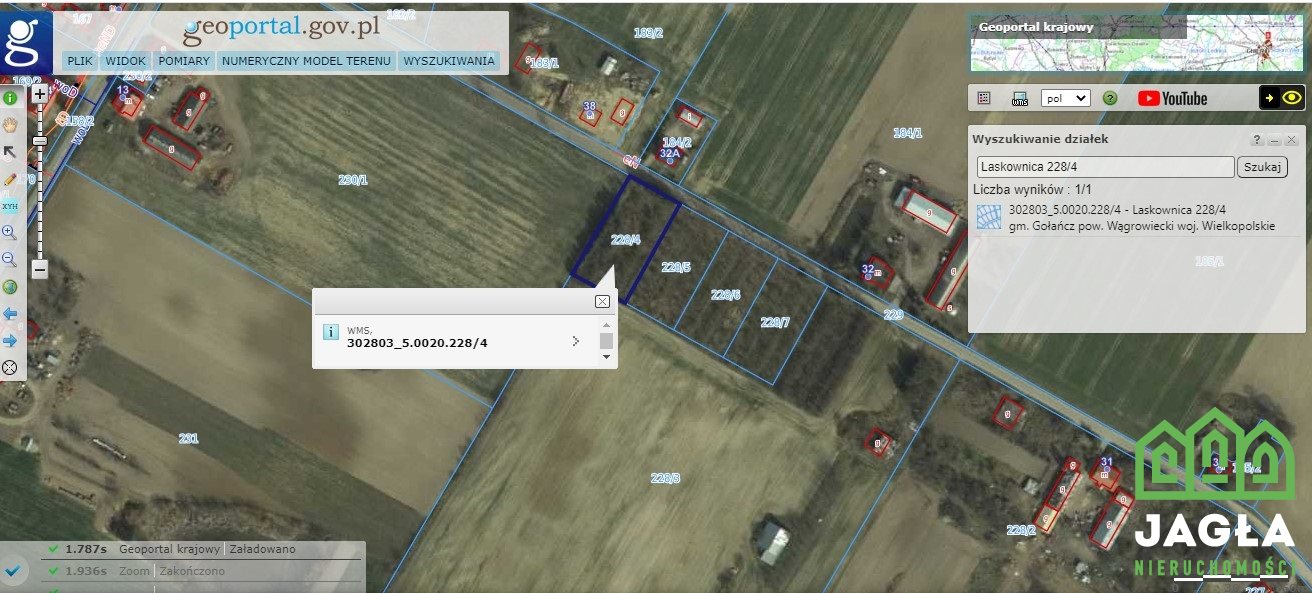Open the pol language dropdown
The width and height of the screenshot is (1312, 593).
click(1065, 98)
